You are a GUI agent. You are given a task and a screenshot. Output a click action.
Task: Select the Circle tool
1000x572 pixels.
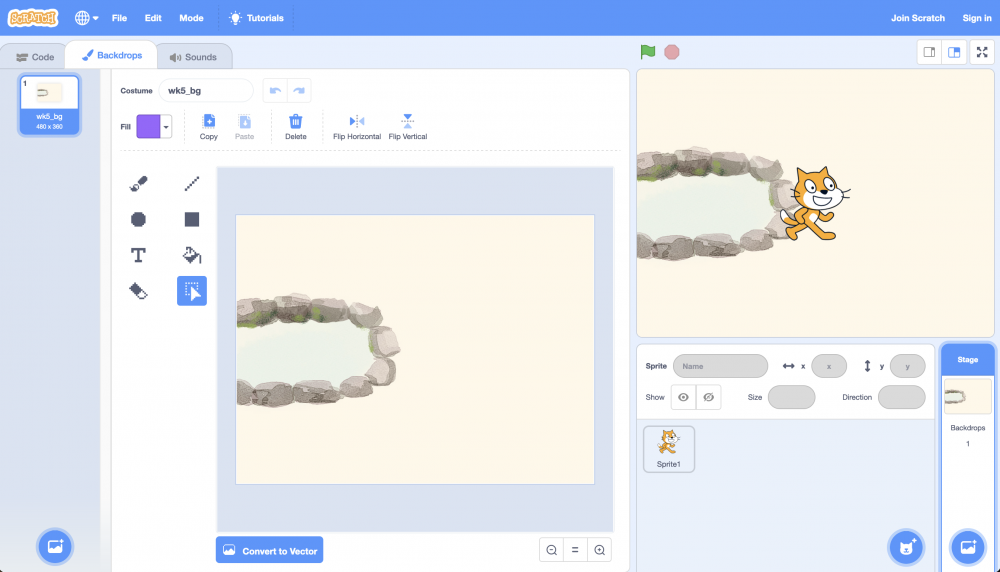pos(138,219)
